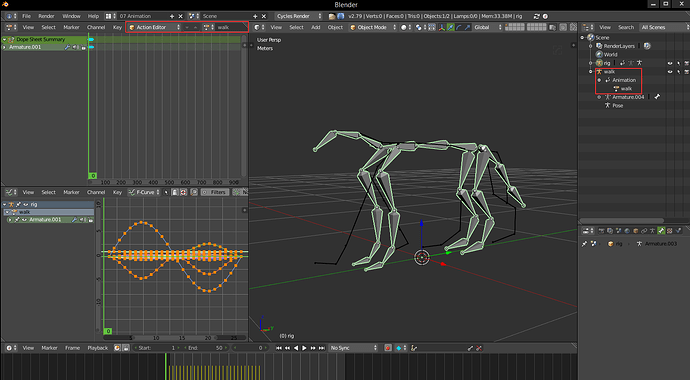The image size is (690, 380).
Task: Expand the Armature.001 dope sheet channel
Action: 4,47
